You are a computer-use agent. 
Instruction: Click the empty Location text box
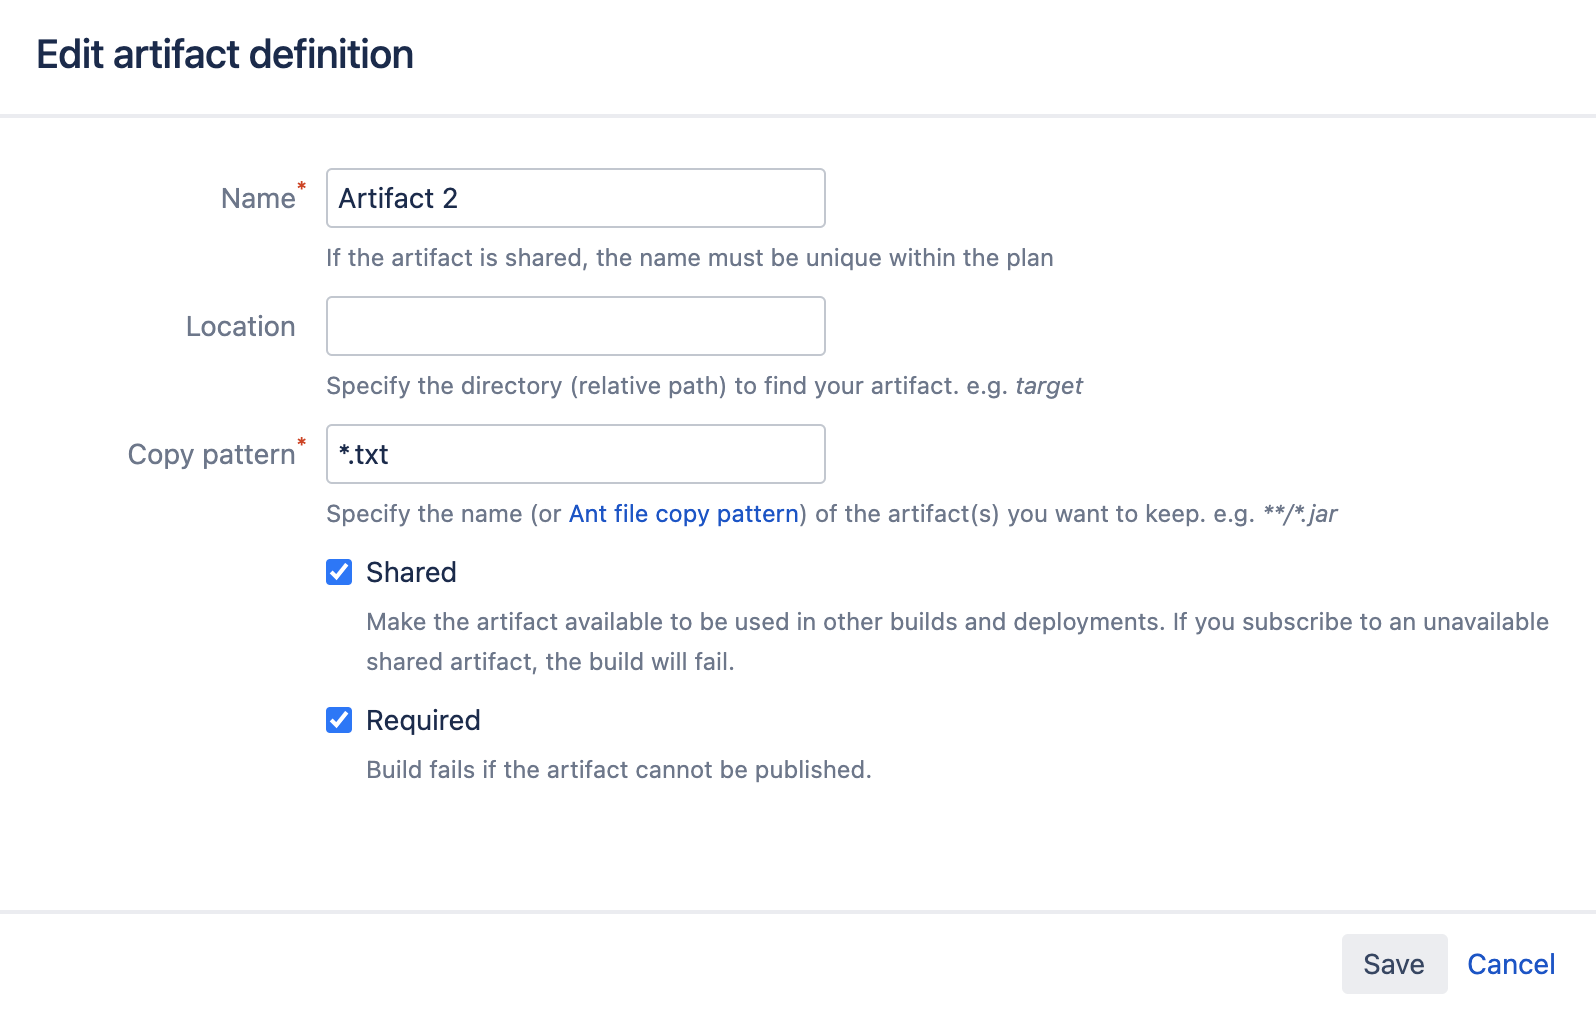click(575, 326)
